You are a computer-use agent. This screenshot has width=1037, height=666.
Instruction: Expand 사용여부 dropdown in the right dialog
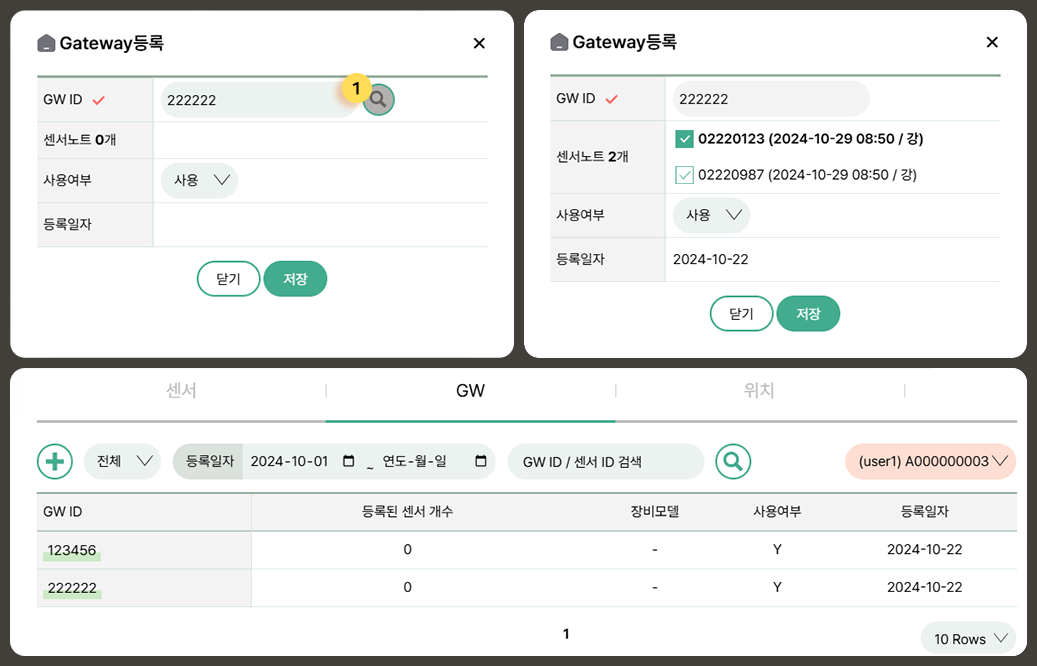(x=712, y=215)
